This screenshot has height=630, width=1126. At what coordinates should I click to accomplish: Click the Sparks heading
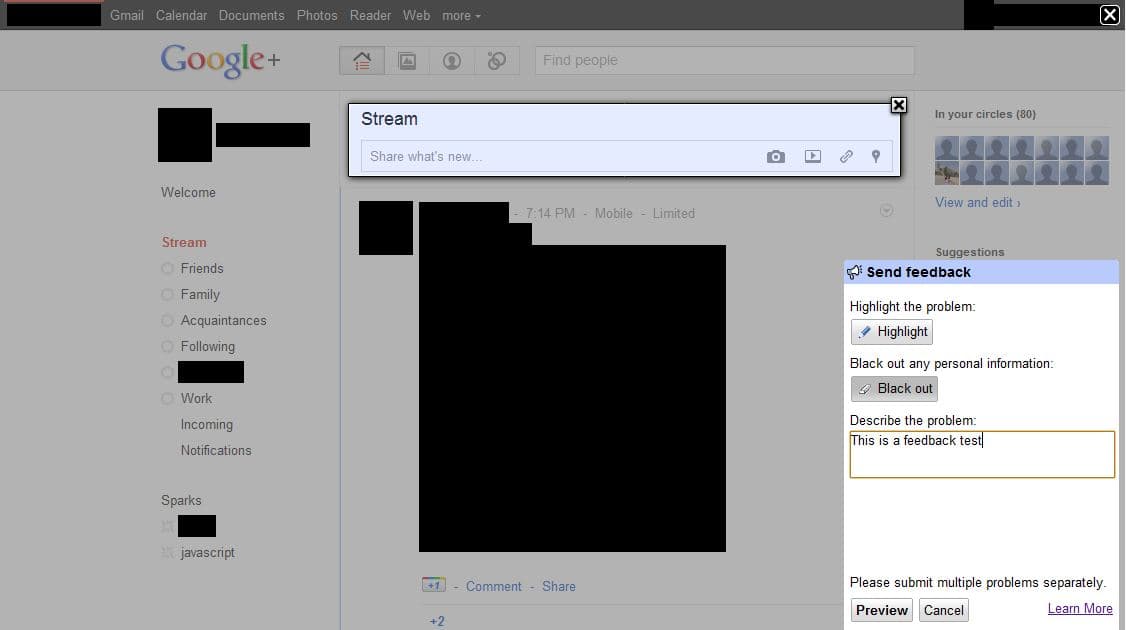coord(181,501)
